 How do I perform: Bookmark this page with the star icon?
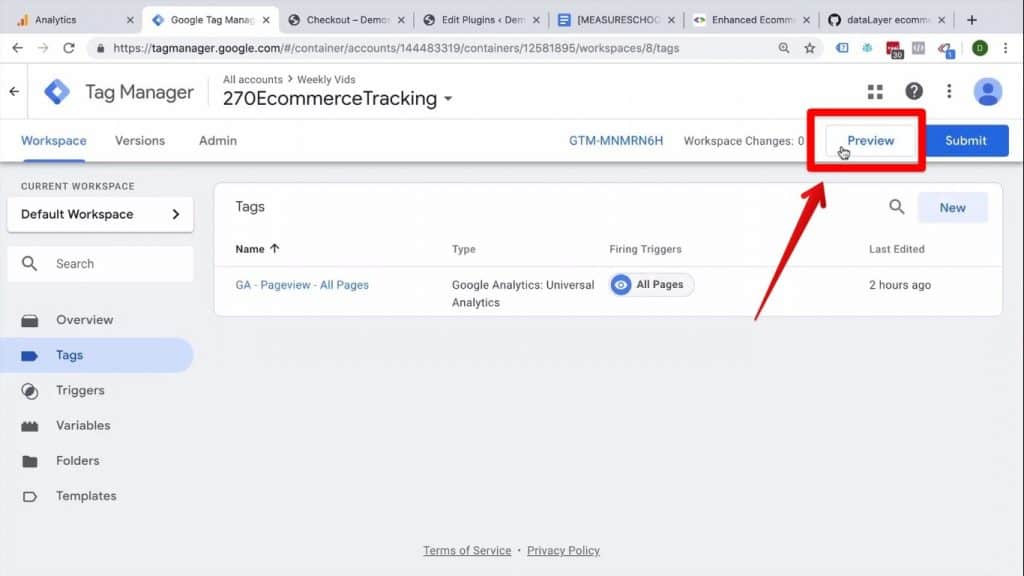pyautogui.click(x=810, y=48)
